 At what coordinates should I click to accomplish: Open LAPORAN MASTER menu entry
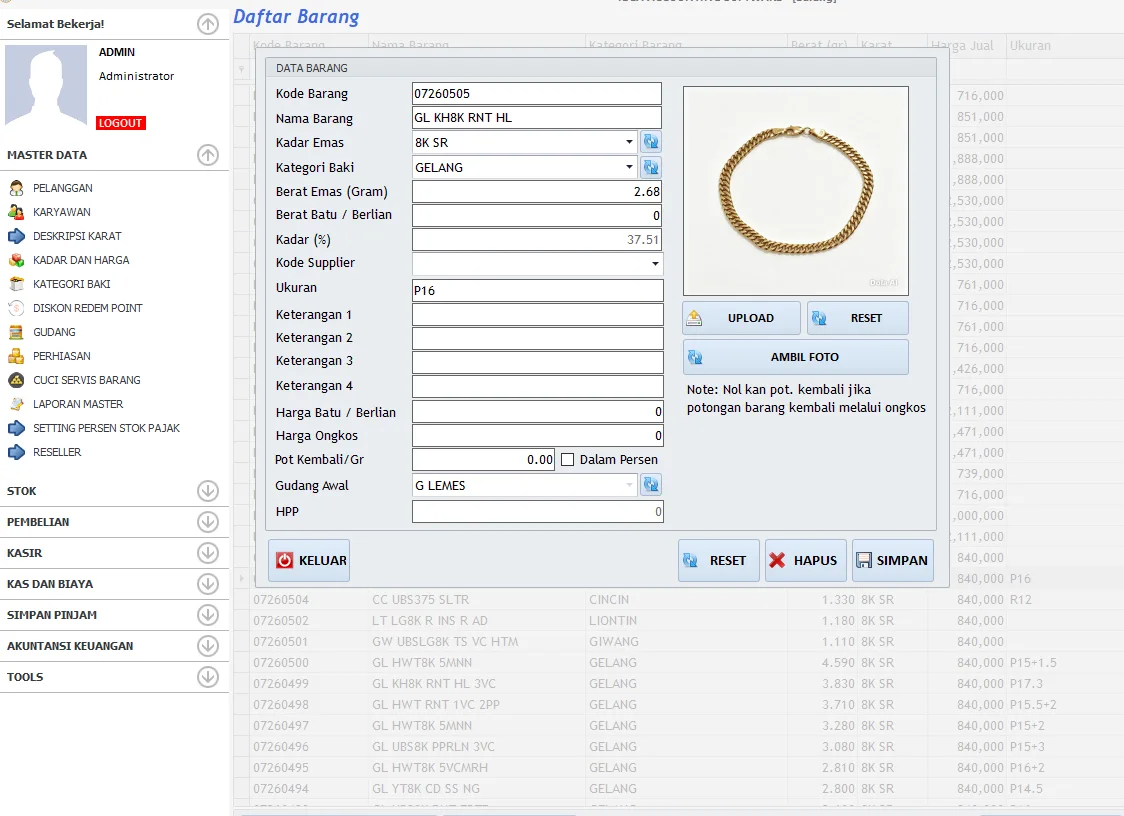tap(78, 404)
